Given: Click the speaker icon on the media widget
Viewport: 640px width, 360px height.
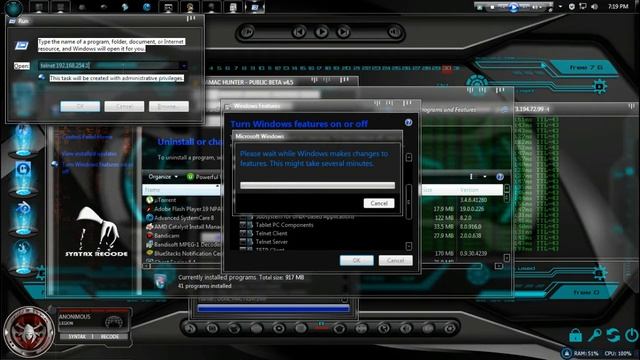Looking at the screenshot, I should click(394, 31).
